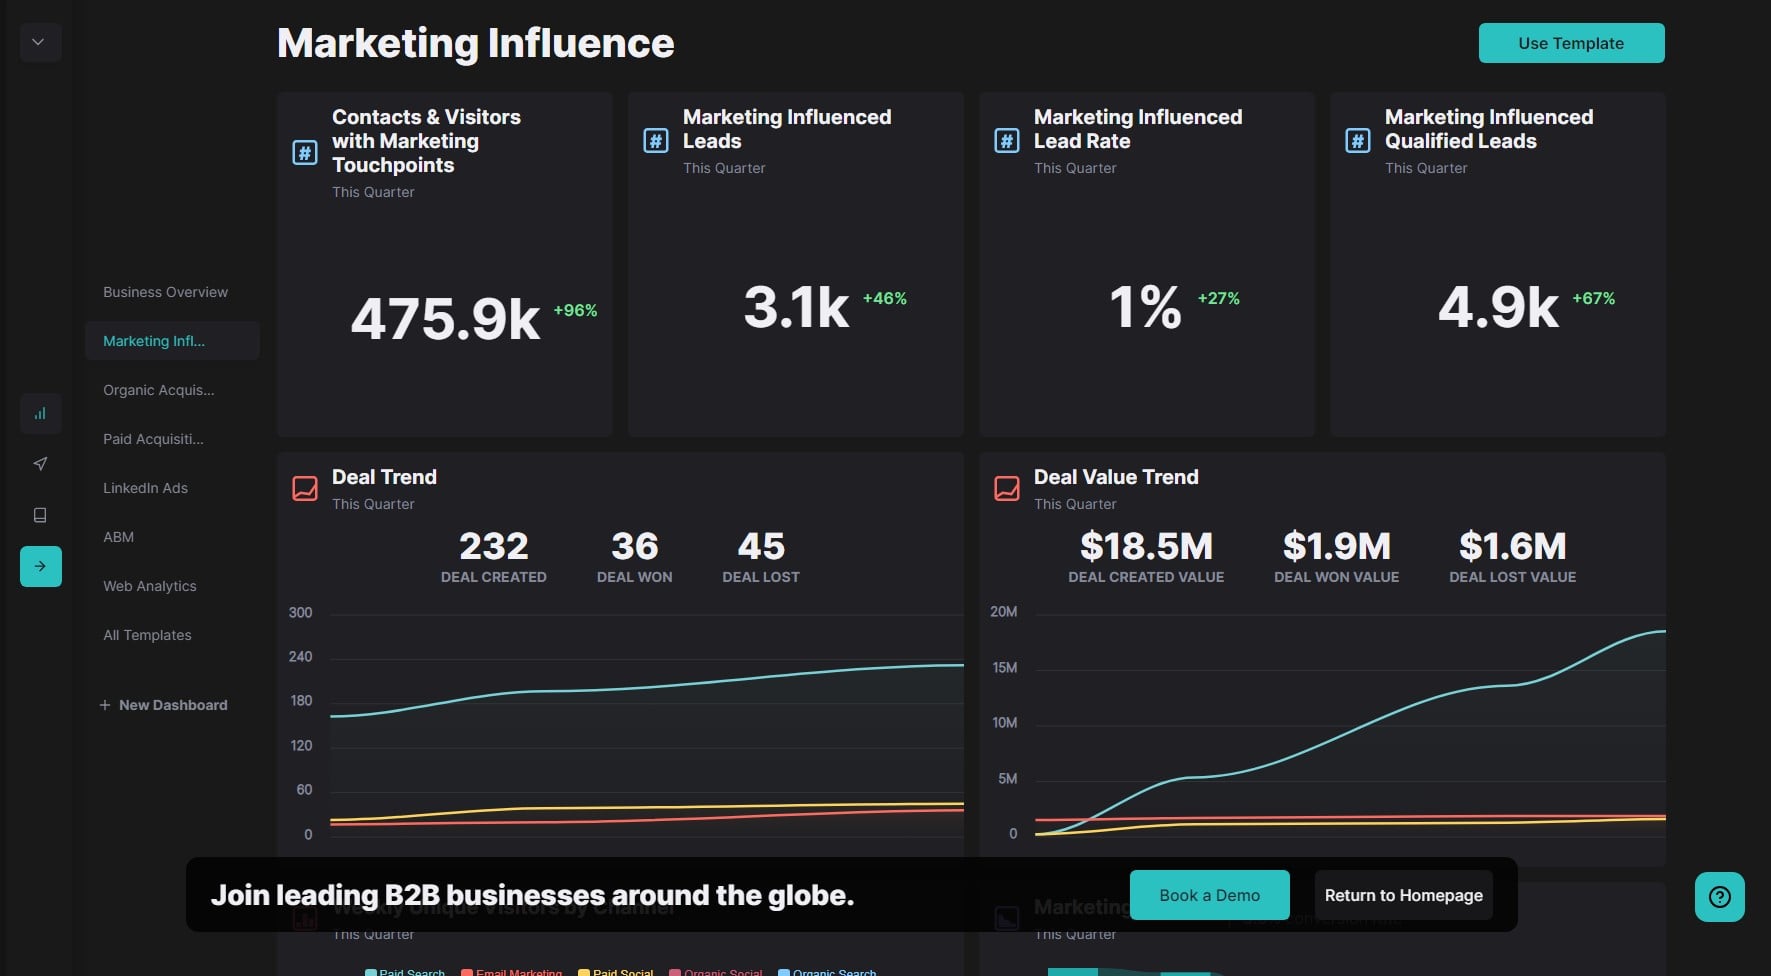Screen dimensions: 1771x976
Task: Switch to Web Analytics dashboard
Action: [x=149, y=586]
